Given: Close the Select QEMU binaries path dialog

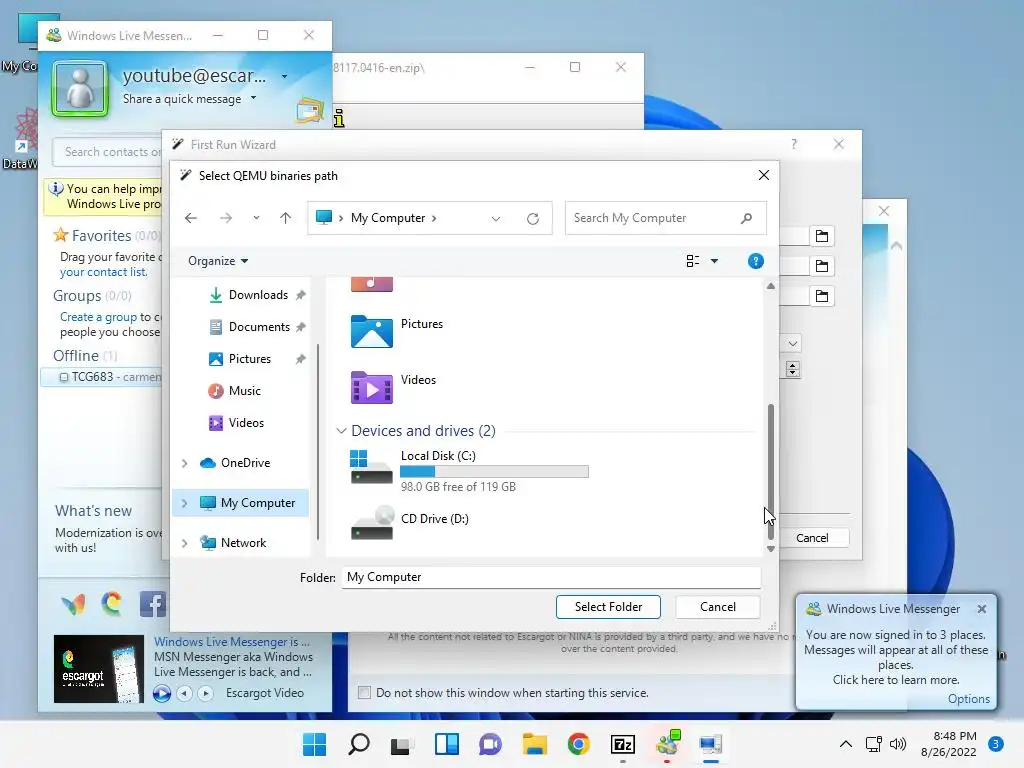Looking at the screenshot, I should click(x=763, y=175).
